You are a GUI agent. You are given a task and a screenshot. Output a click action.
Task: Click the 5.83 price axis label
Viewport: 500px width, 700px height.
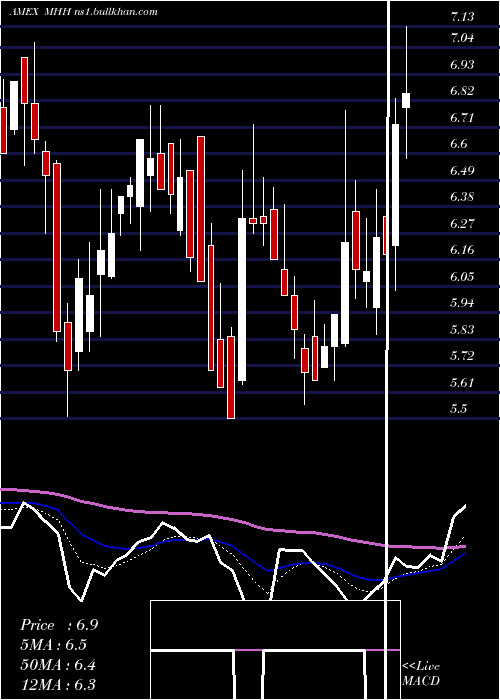click(462, 329)
